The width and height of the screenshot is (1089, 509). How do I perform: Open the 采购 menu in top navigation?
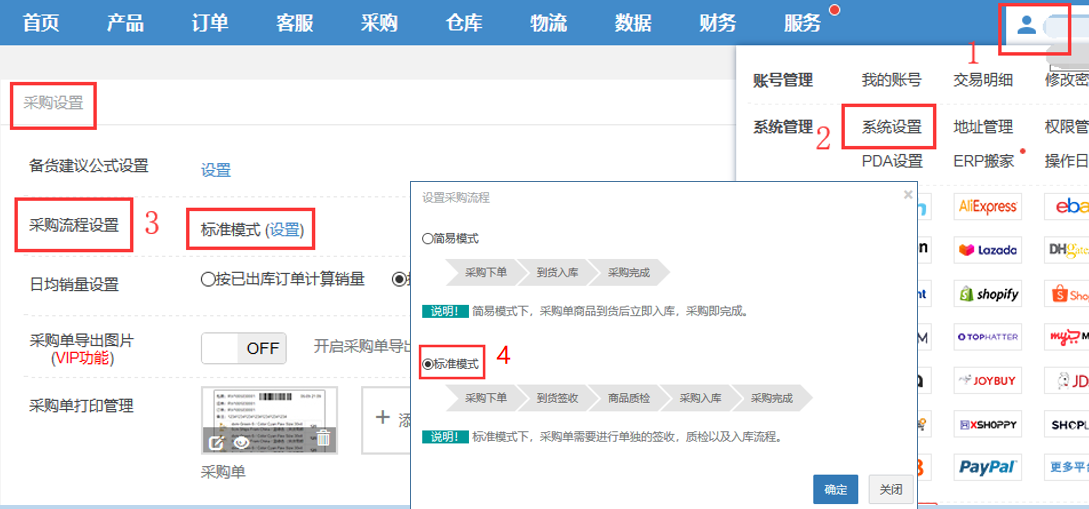tap(379, 23)
